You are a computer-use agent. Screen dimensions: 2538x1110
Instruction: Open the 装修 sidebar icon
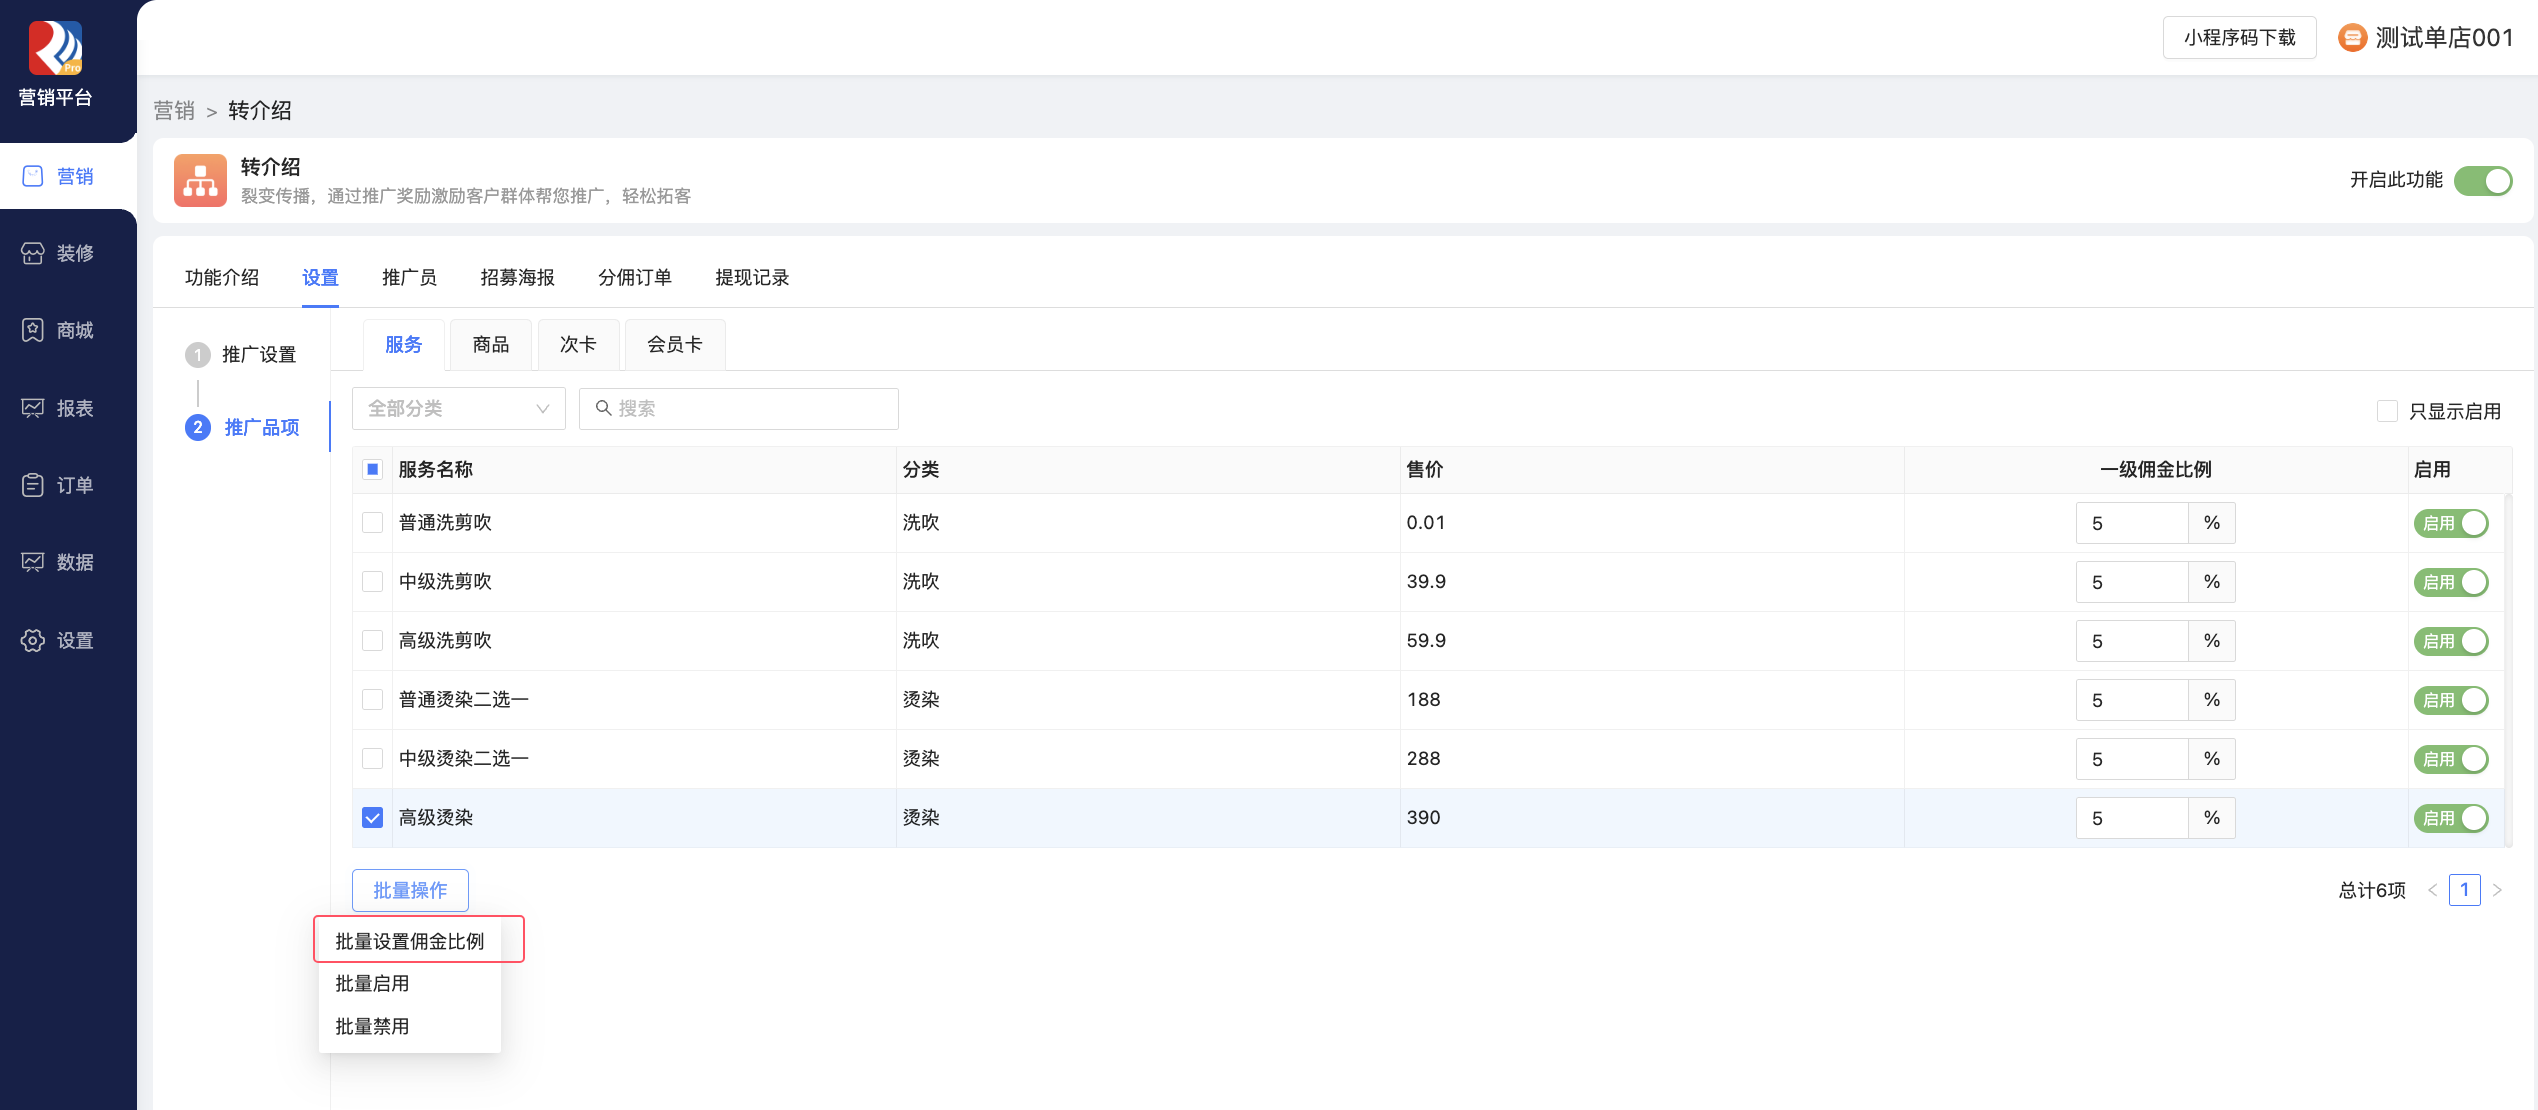click(33, 253)
